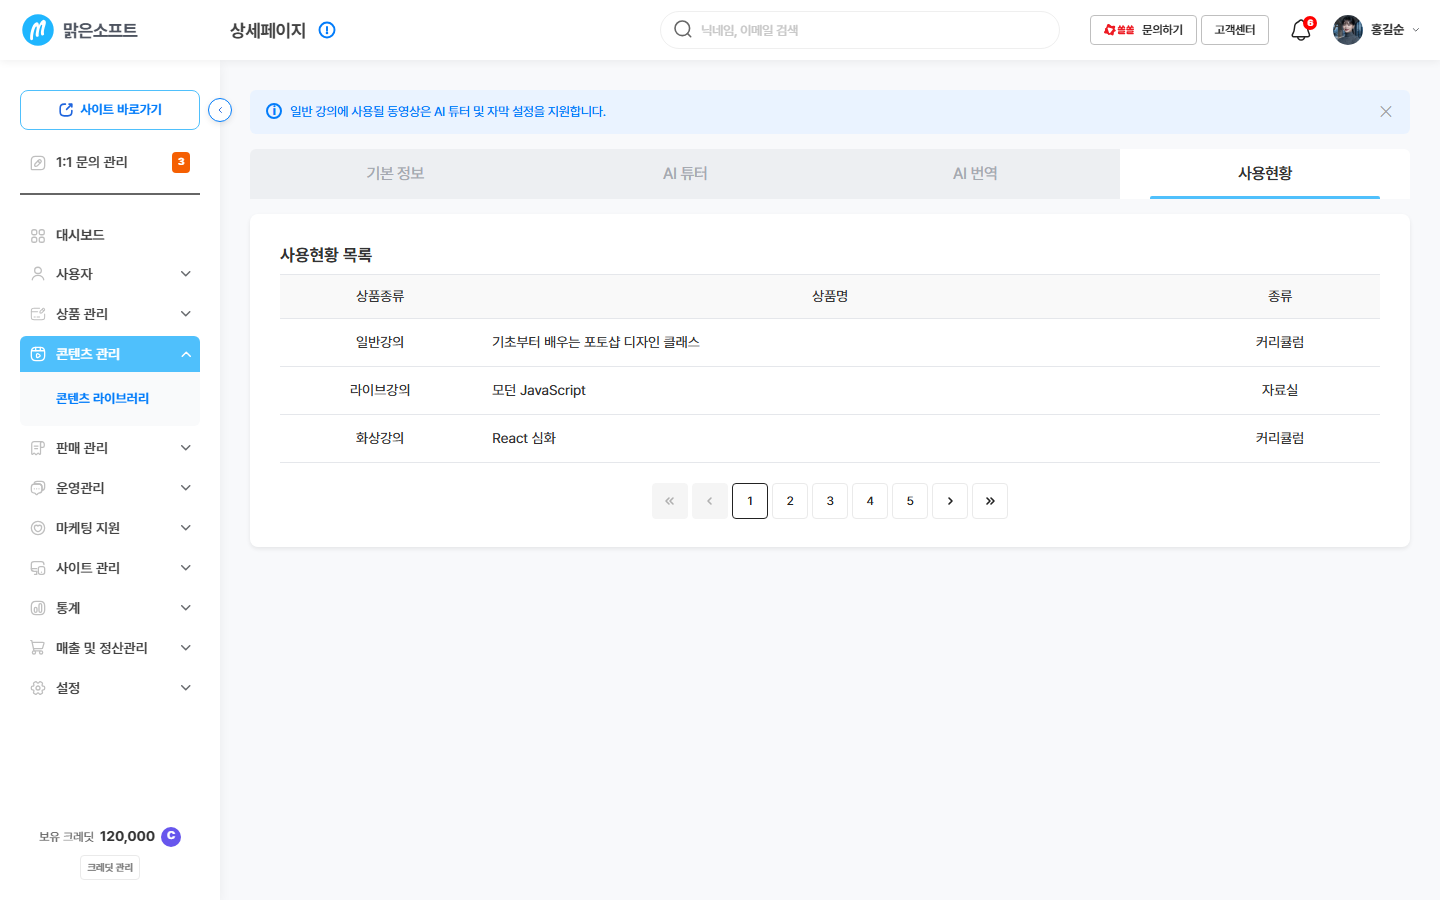
Task: Click the 사용자 person icon
Action: pyautogui.click(x=38, y=274)
